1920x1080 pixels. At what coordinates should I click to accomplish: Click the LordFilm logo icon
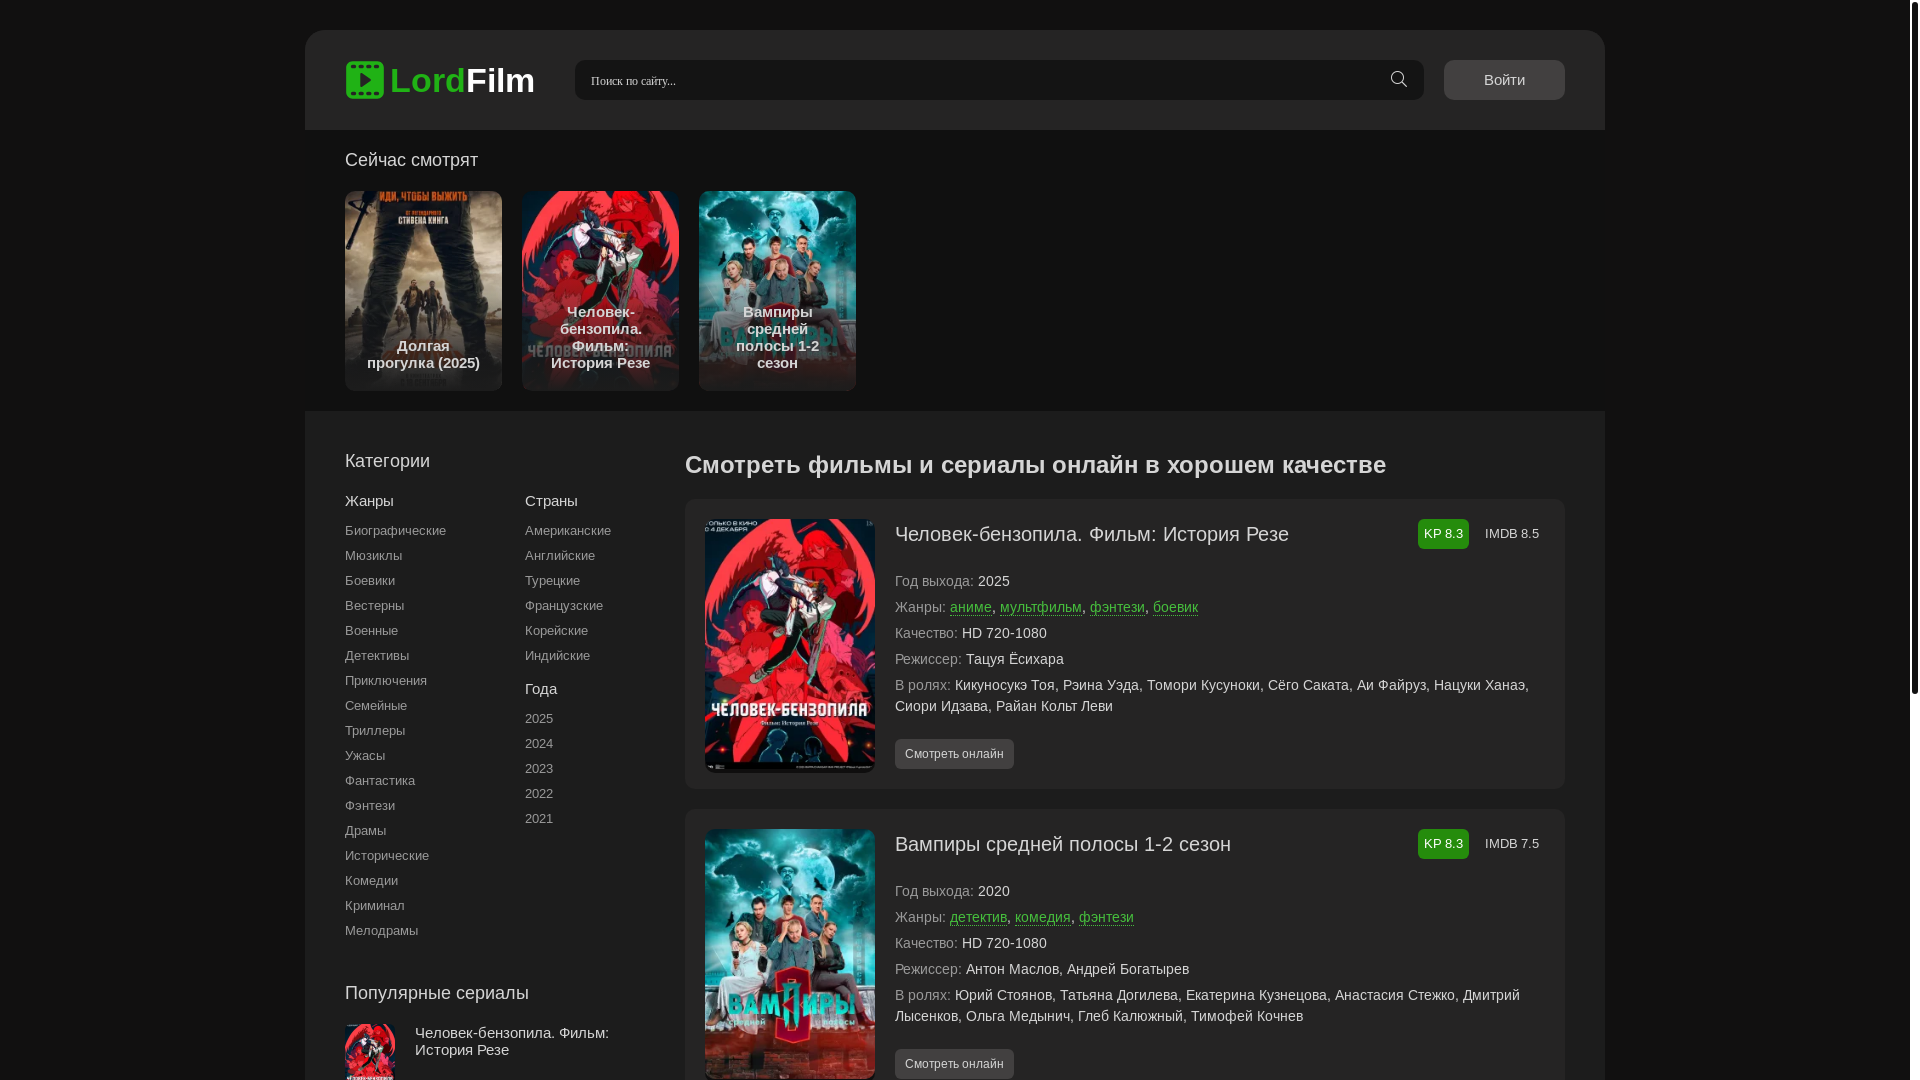point(365,80)
